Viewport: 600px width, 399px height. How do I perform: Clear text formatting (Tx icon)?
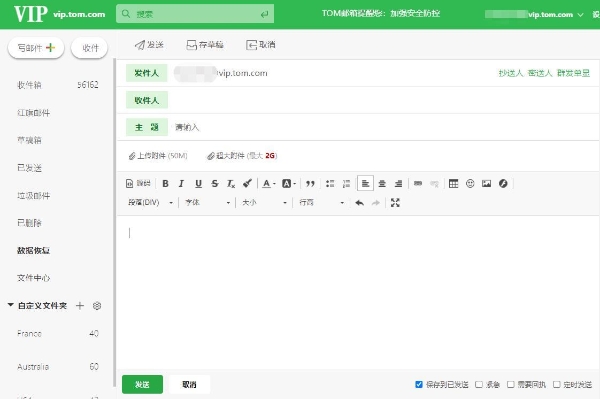231,184
